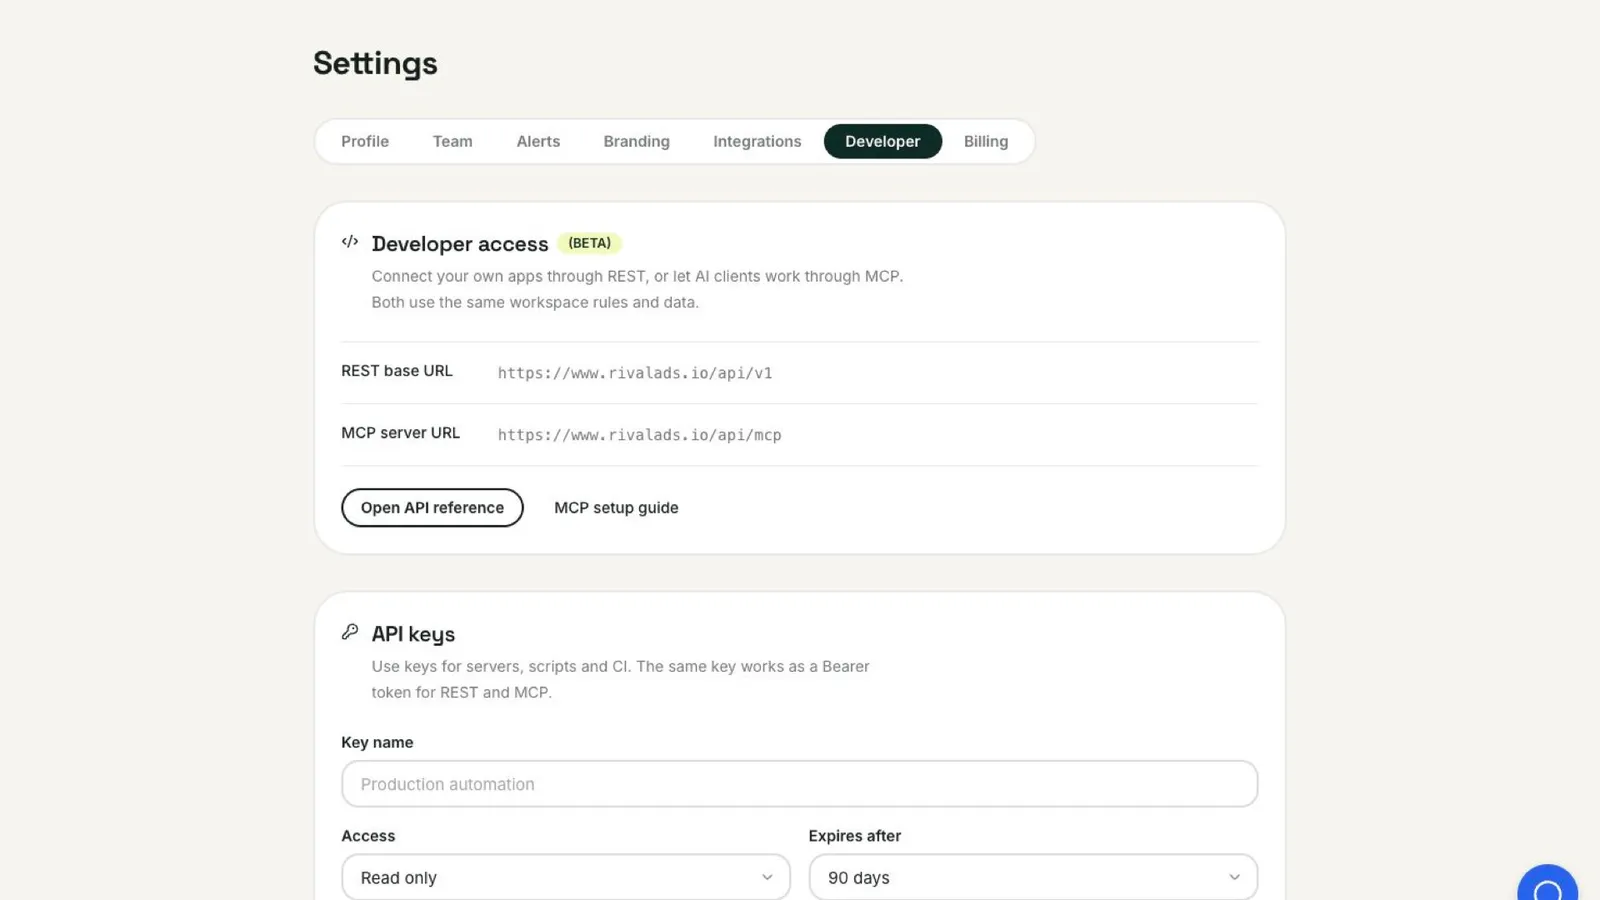Select the Developer tab

(x=883, y=142)
